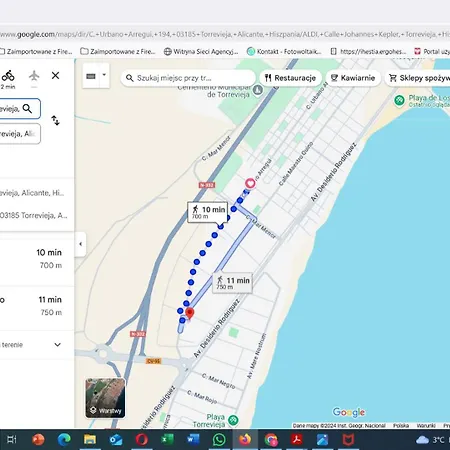Filter map by Restauracje
450x450 pixels.
pos(291,78)
